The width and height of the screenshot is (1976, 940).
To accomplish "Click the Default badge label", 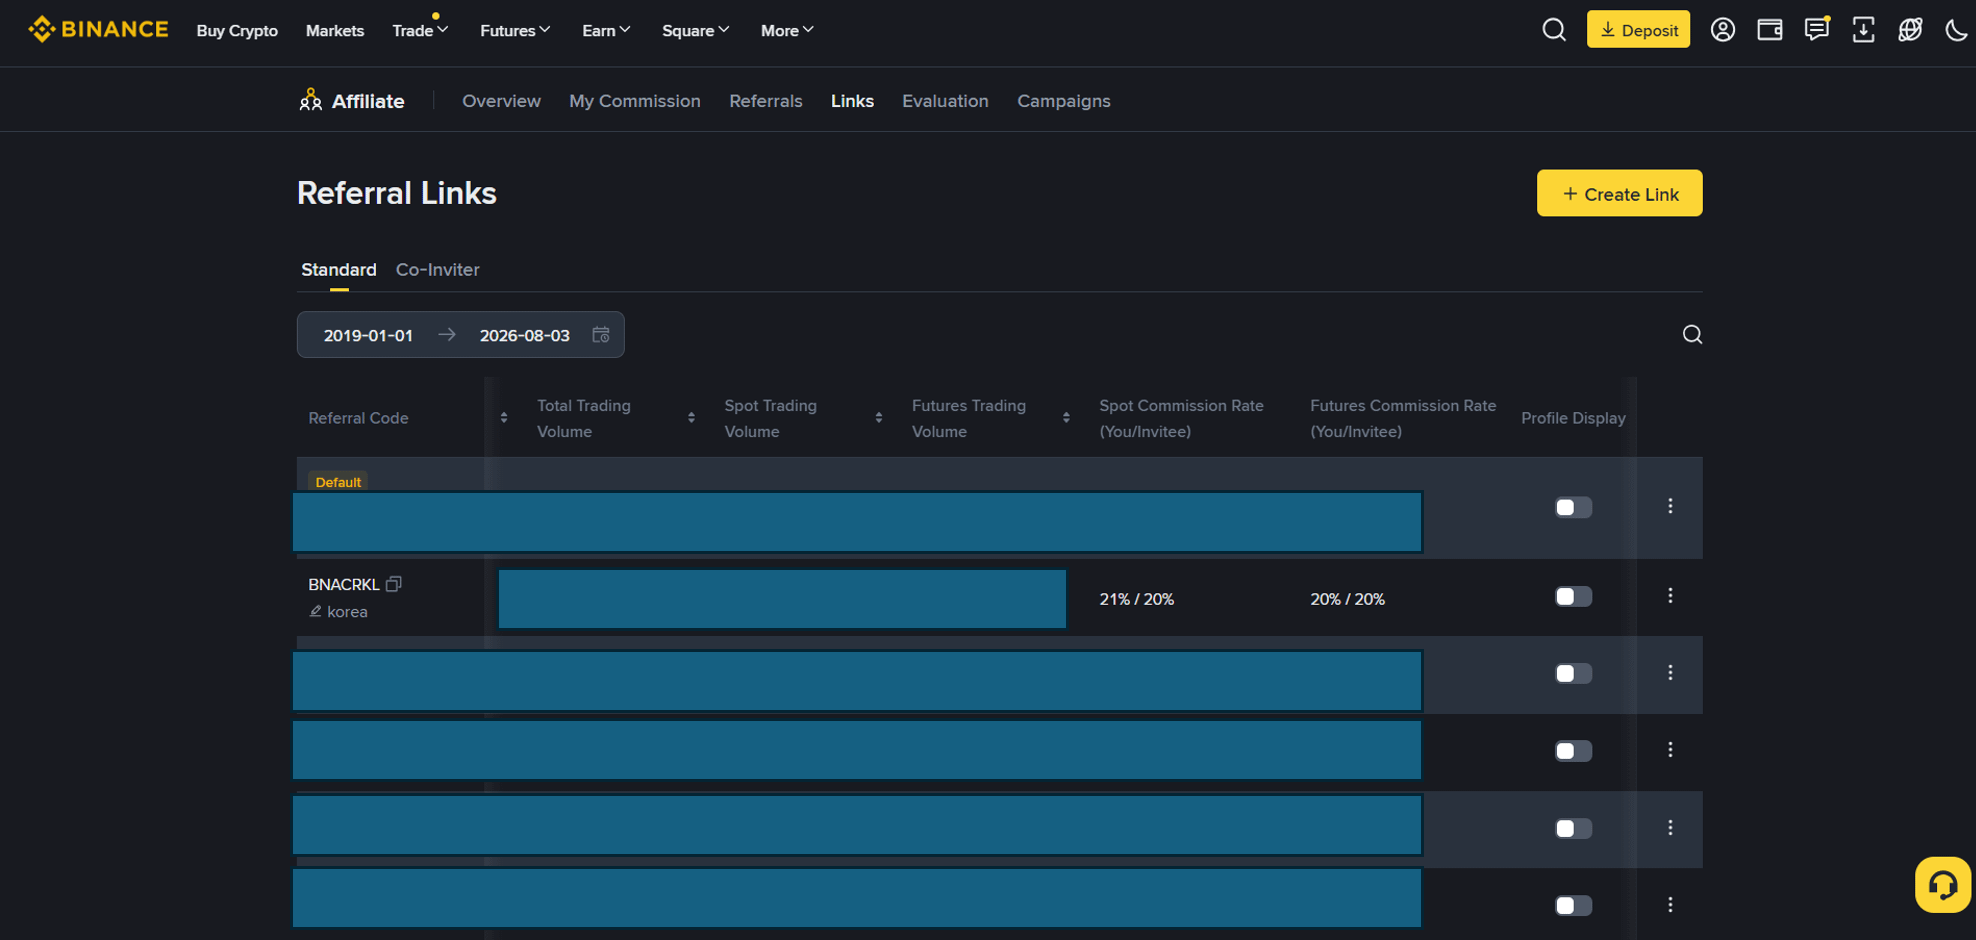I will (x=338, y=482).
